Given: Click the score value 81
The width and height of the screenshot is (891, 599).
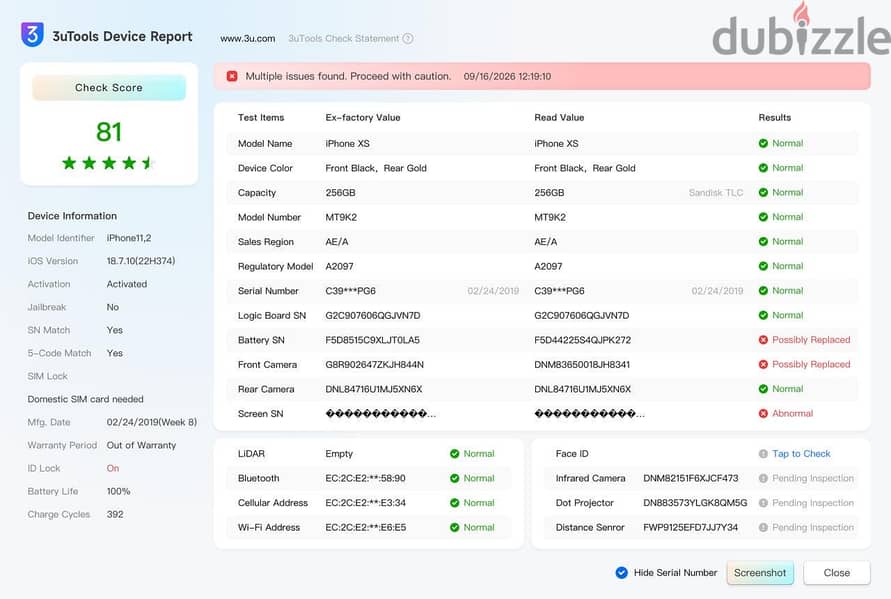Looking at the screenshot, I should pyautogui.click(x=109, y=132).
